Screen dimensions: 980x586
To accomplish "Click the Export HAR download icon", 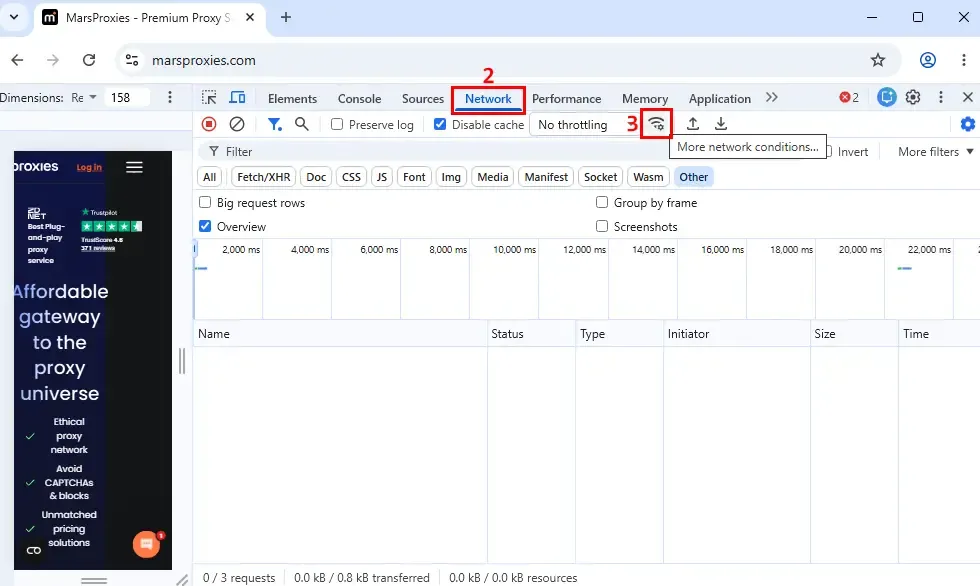I will pos(721,124).
